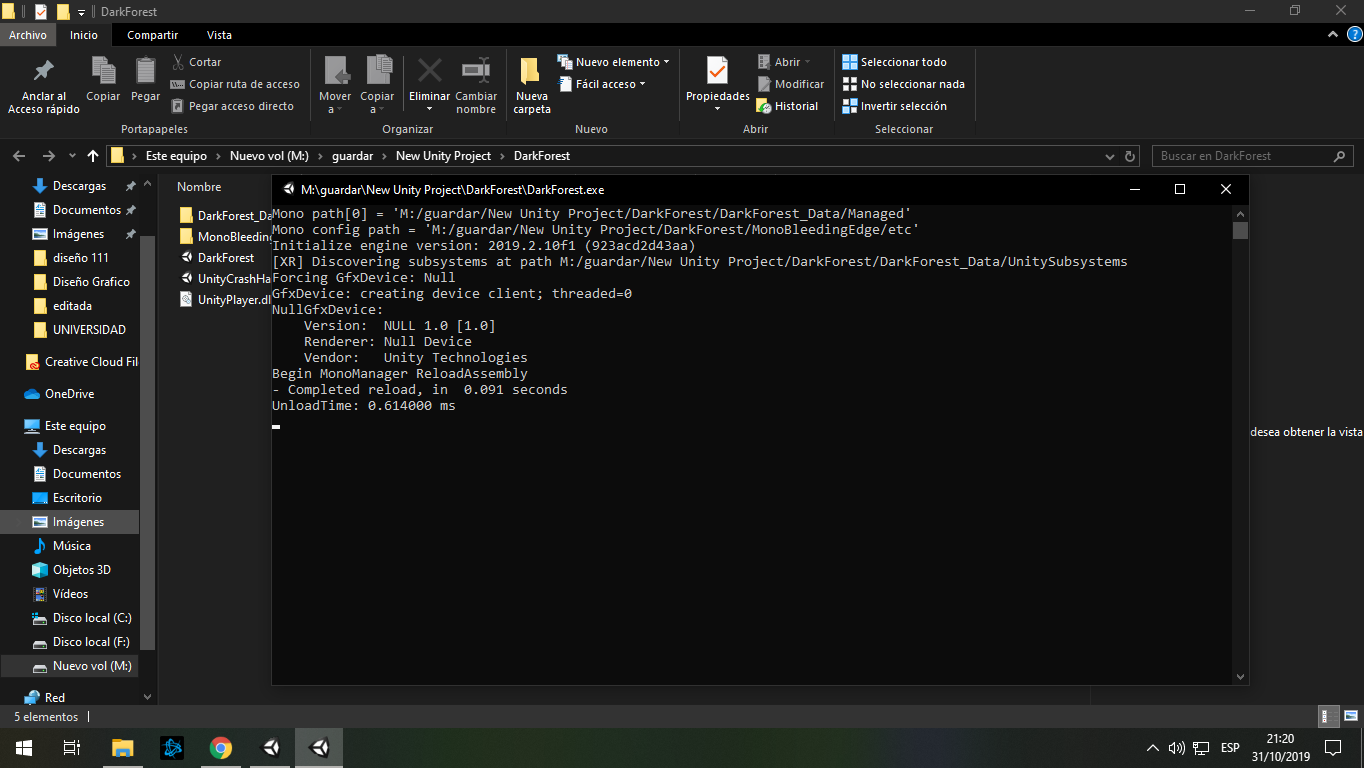Click the Modificar ribbon button
Viewport: 1364px width, 768px height.
click(790, 84)
